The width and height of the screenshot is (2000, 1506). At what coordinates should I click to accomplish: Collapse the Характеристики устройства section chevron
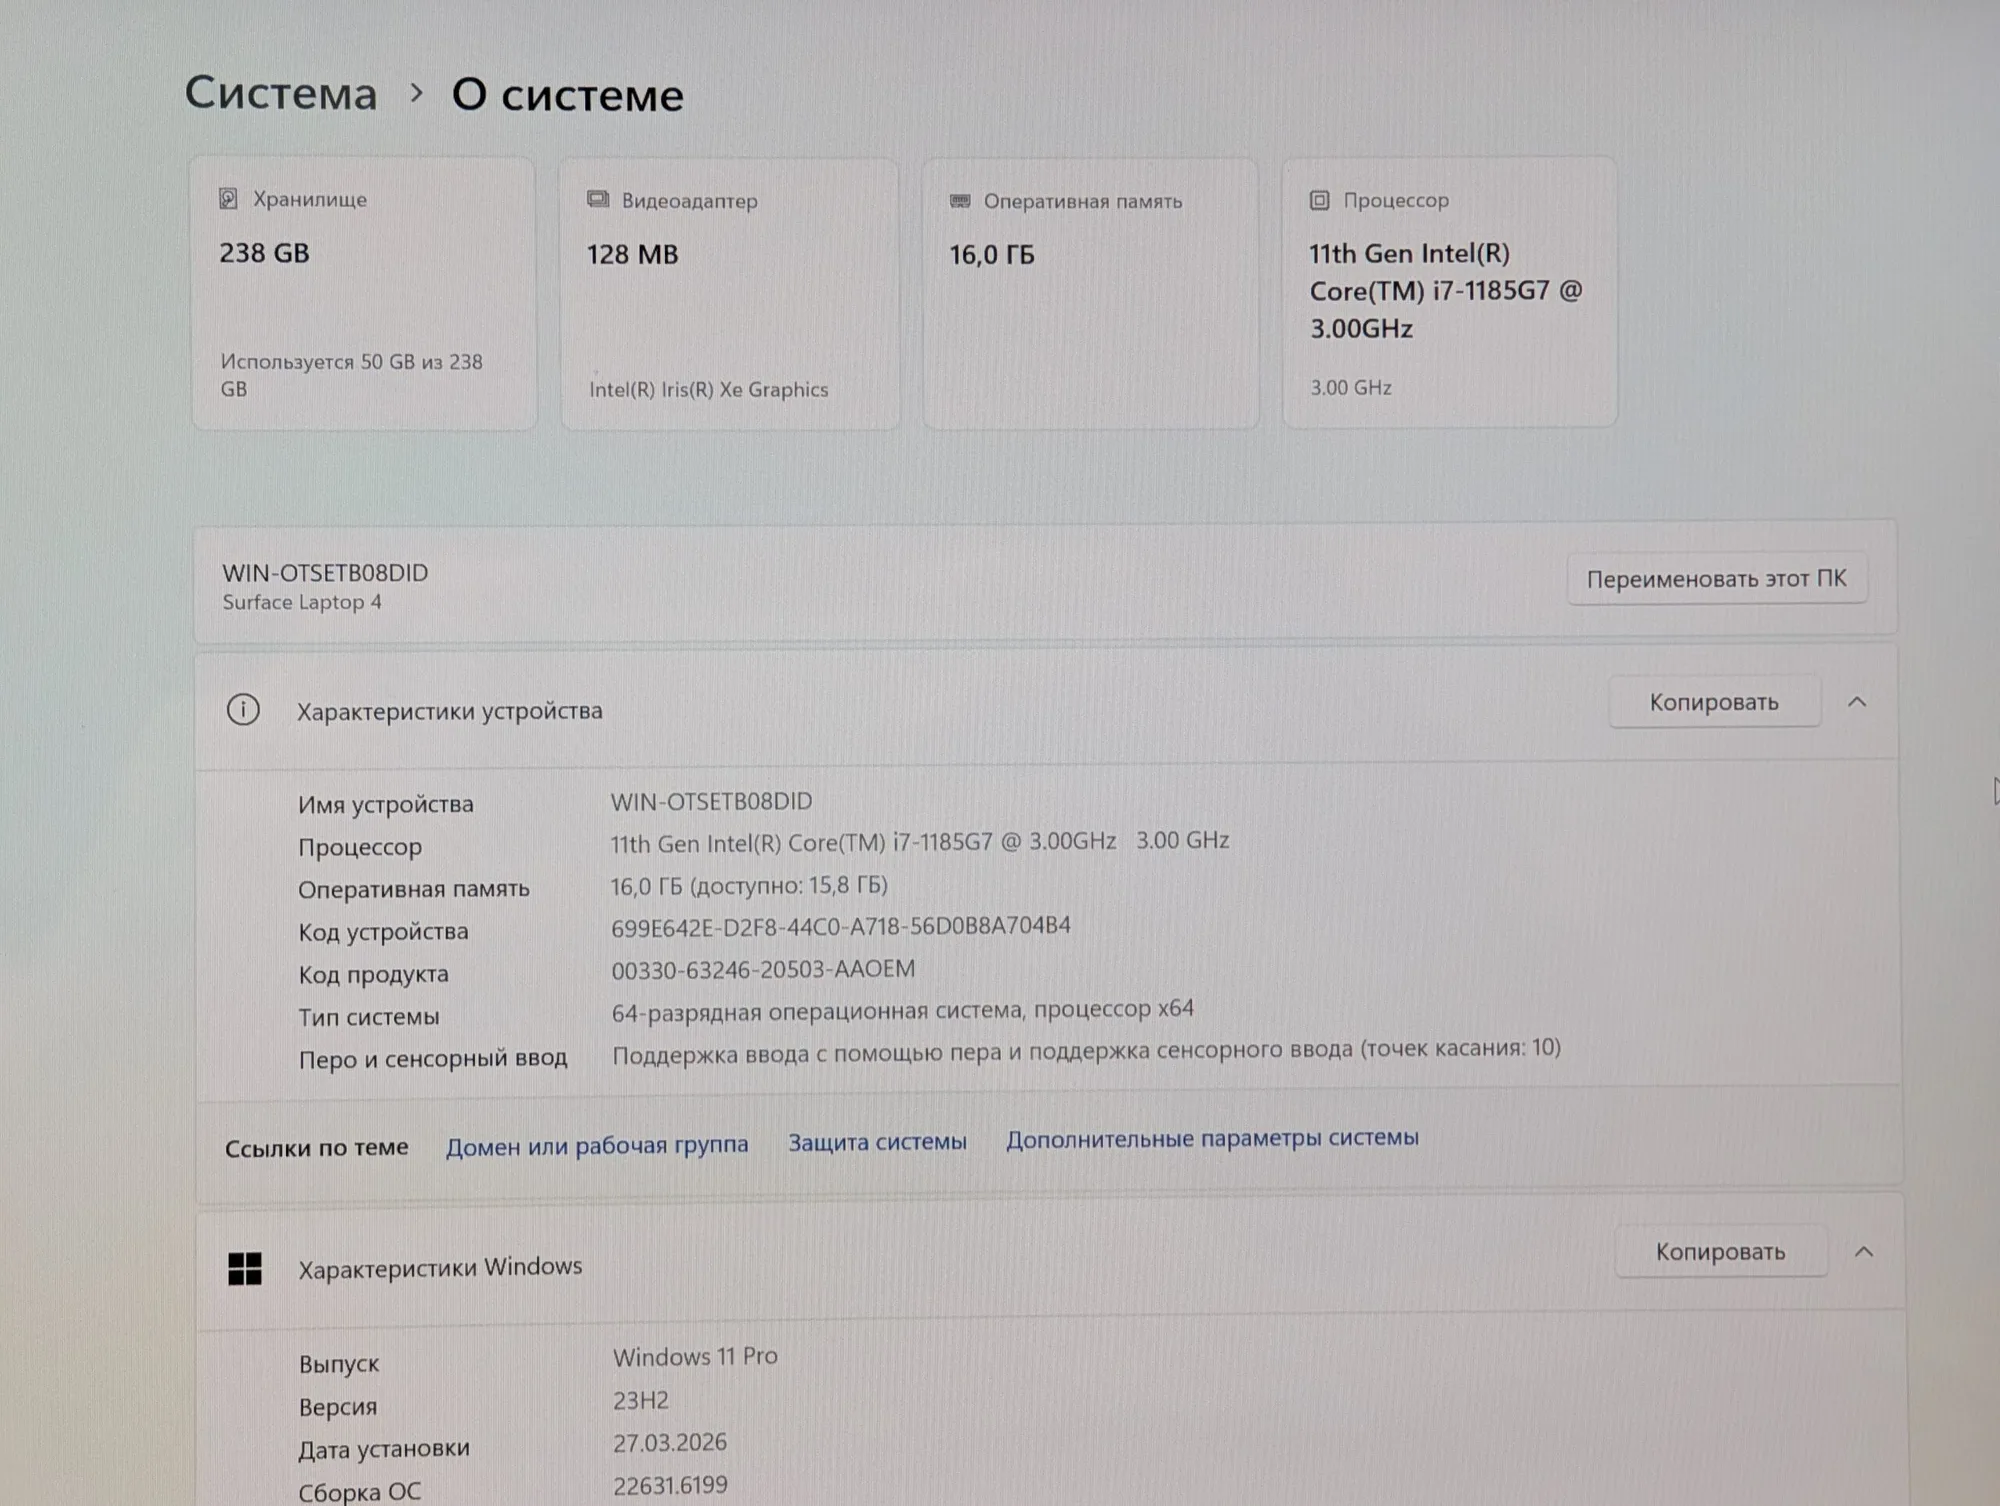point(1857,702)
